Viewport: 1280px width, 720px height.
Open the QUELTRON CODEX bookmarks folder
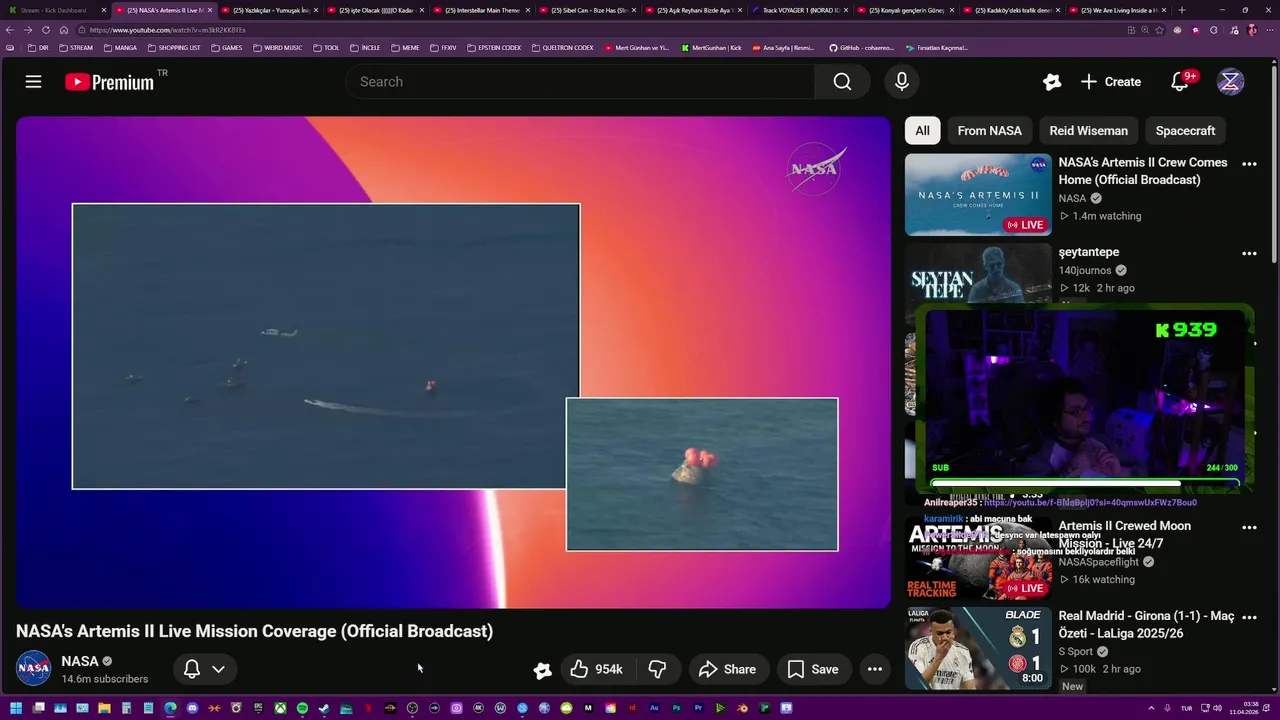click(x=563, y=48)
